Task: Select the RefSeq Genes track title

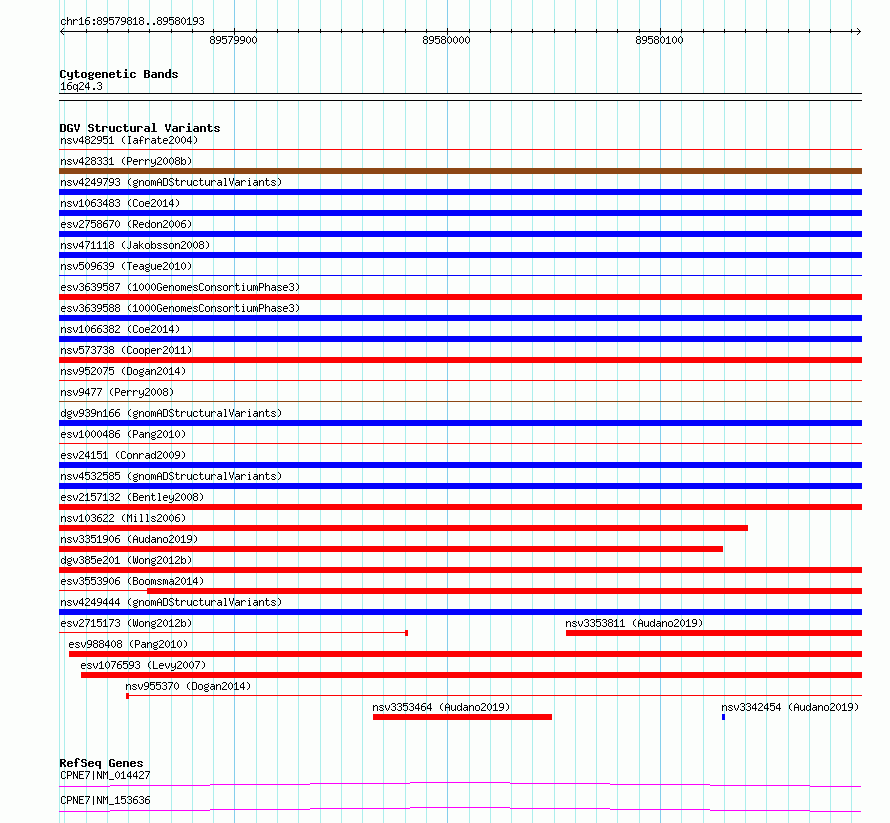Action: (x=101, y=763)
